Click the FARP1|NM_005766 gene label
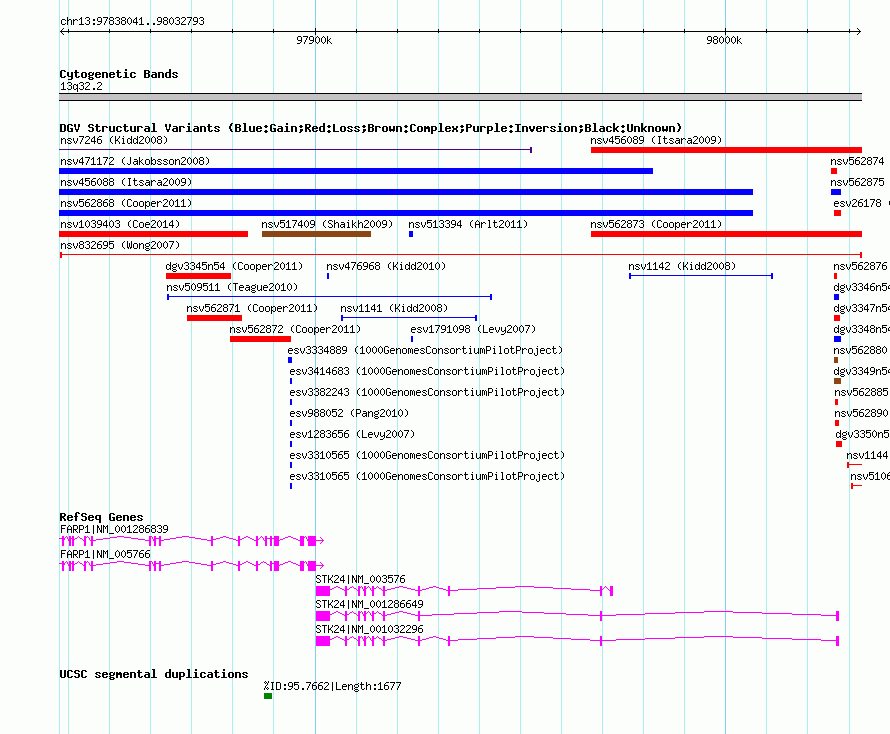Viewport: 890px width, 734px height. tap(105, 554)
